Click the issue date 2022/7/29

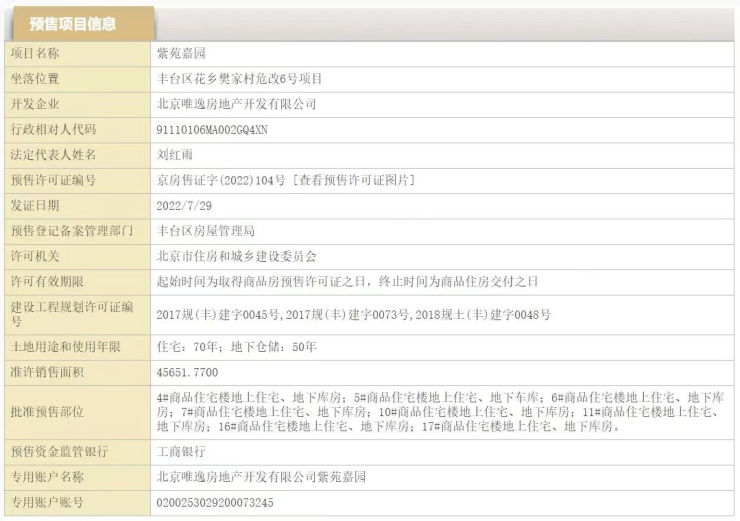(186, 205)
